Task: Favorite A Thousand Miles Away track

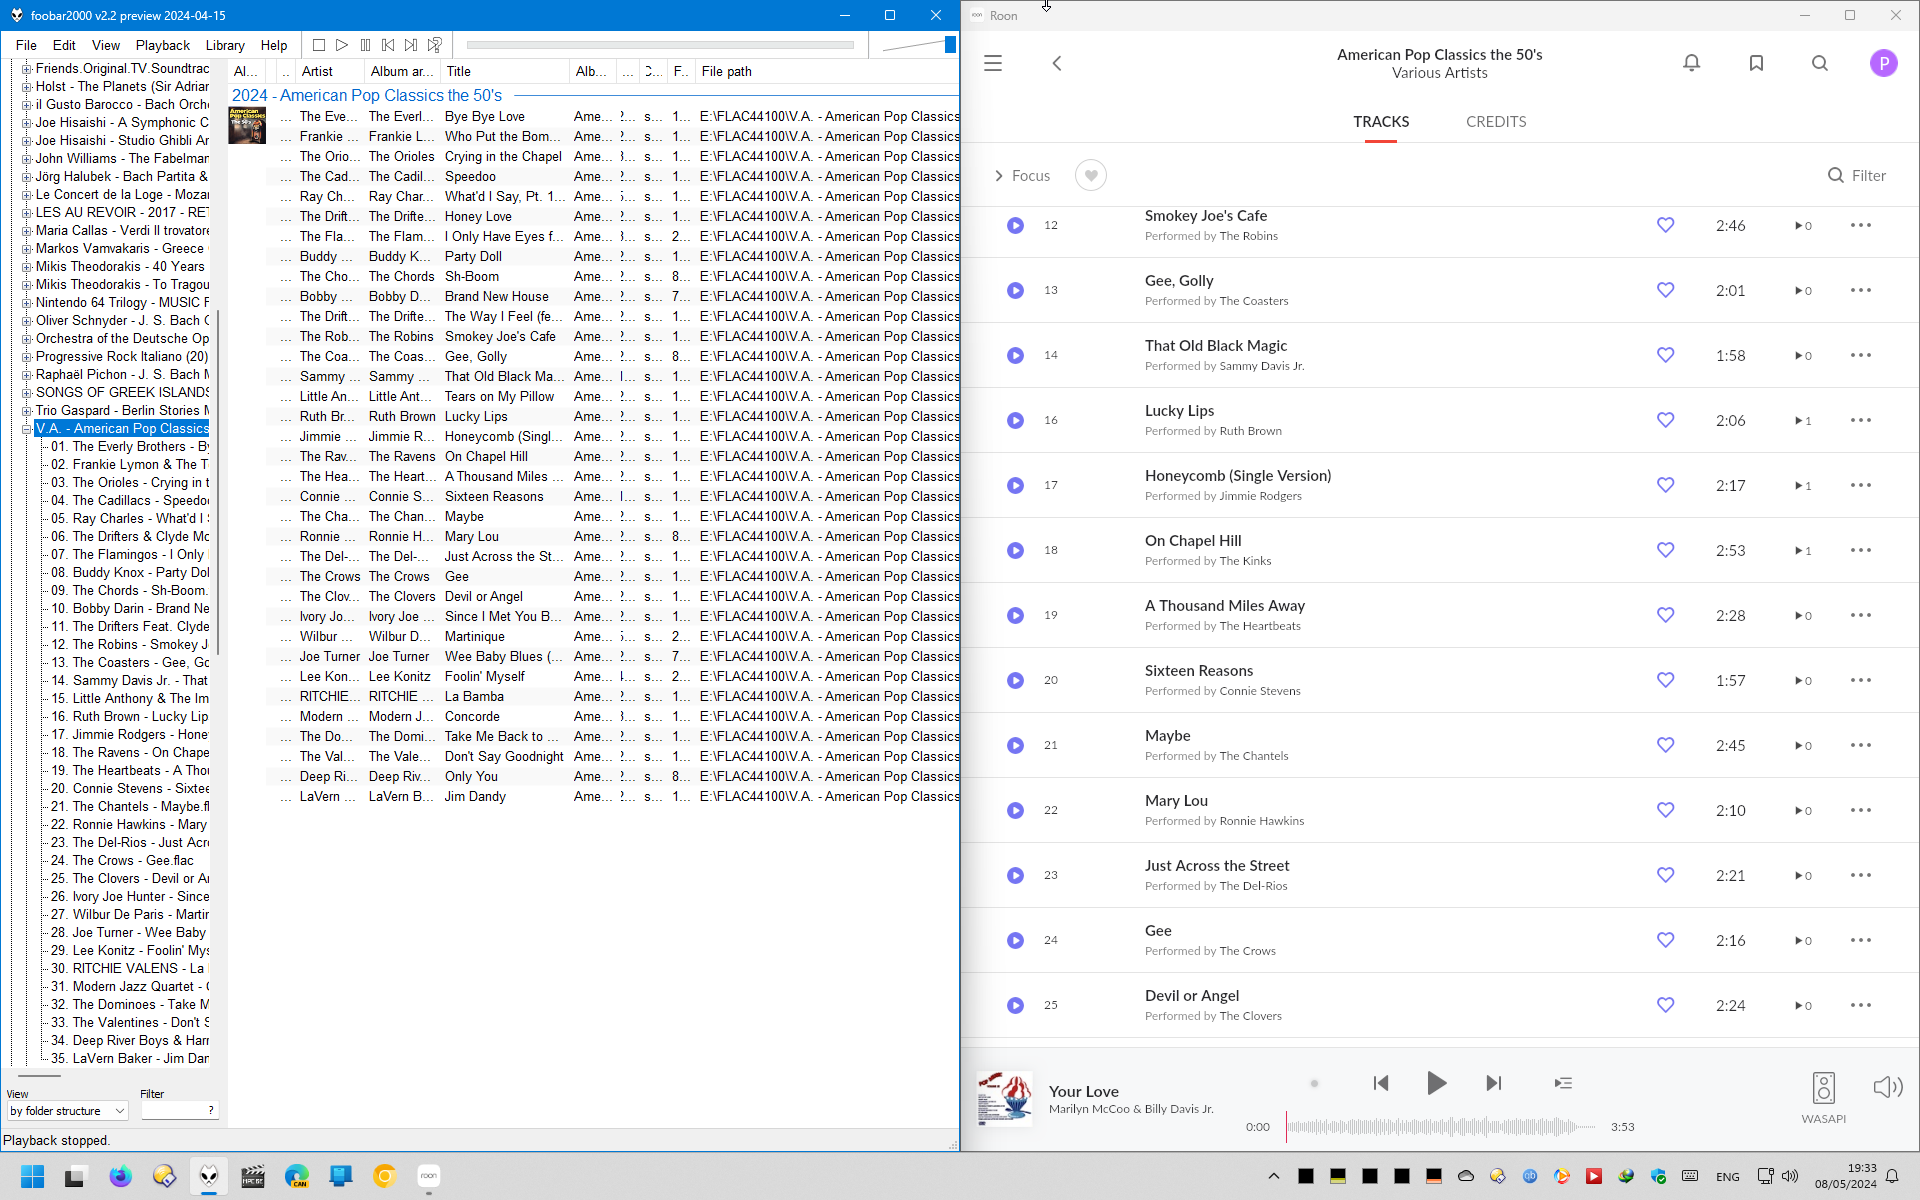Action: click(x=1666, y=615)
